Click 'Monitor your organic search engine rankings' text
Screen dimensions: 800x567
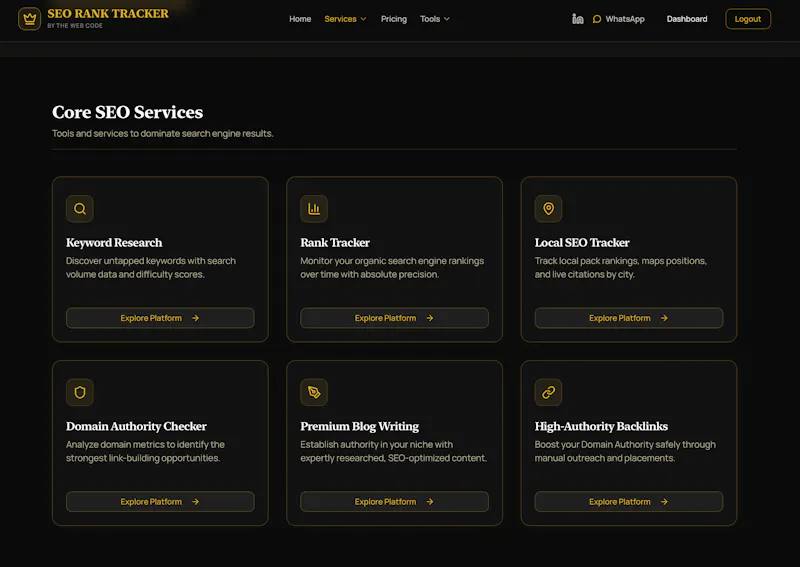pyautogui.click(x=392, y=267)
